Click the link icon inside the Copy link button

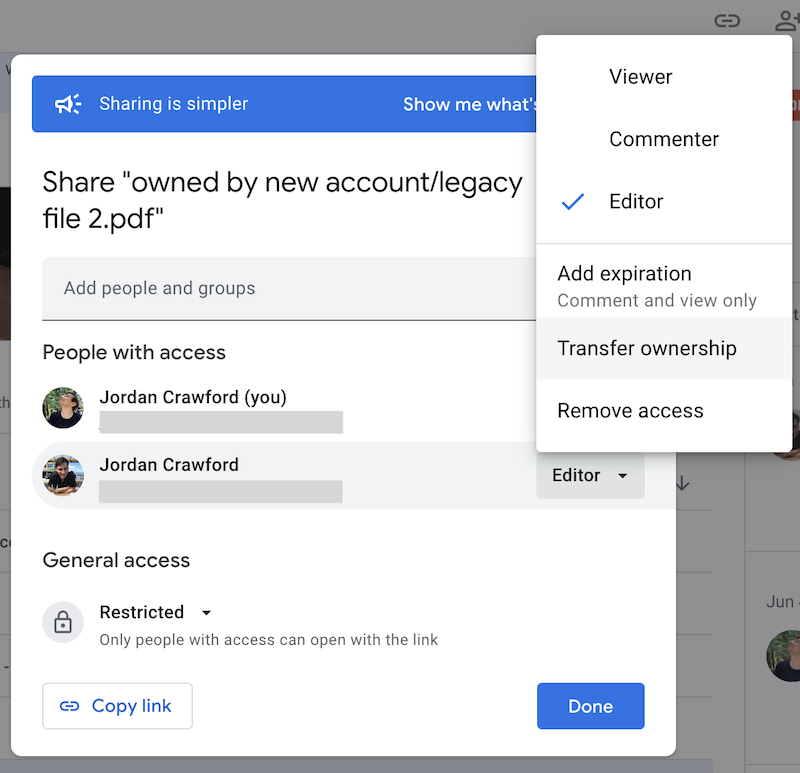tap(71, 706)
